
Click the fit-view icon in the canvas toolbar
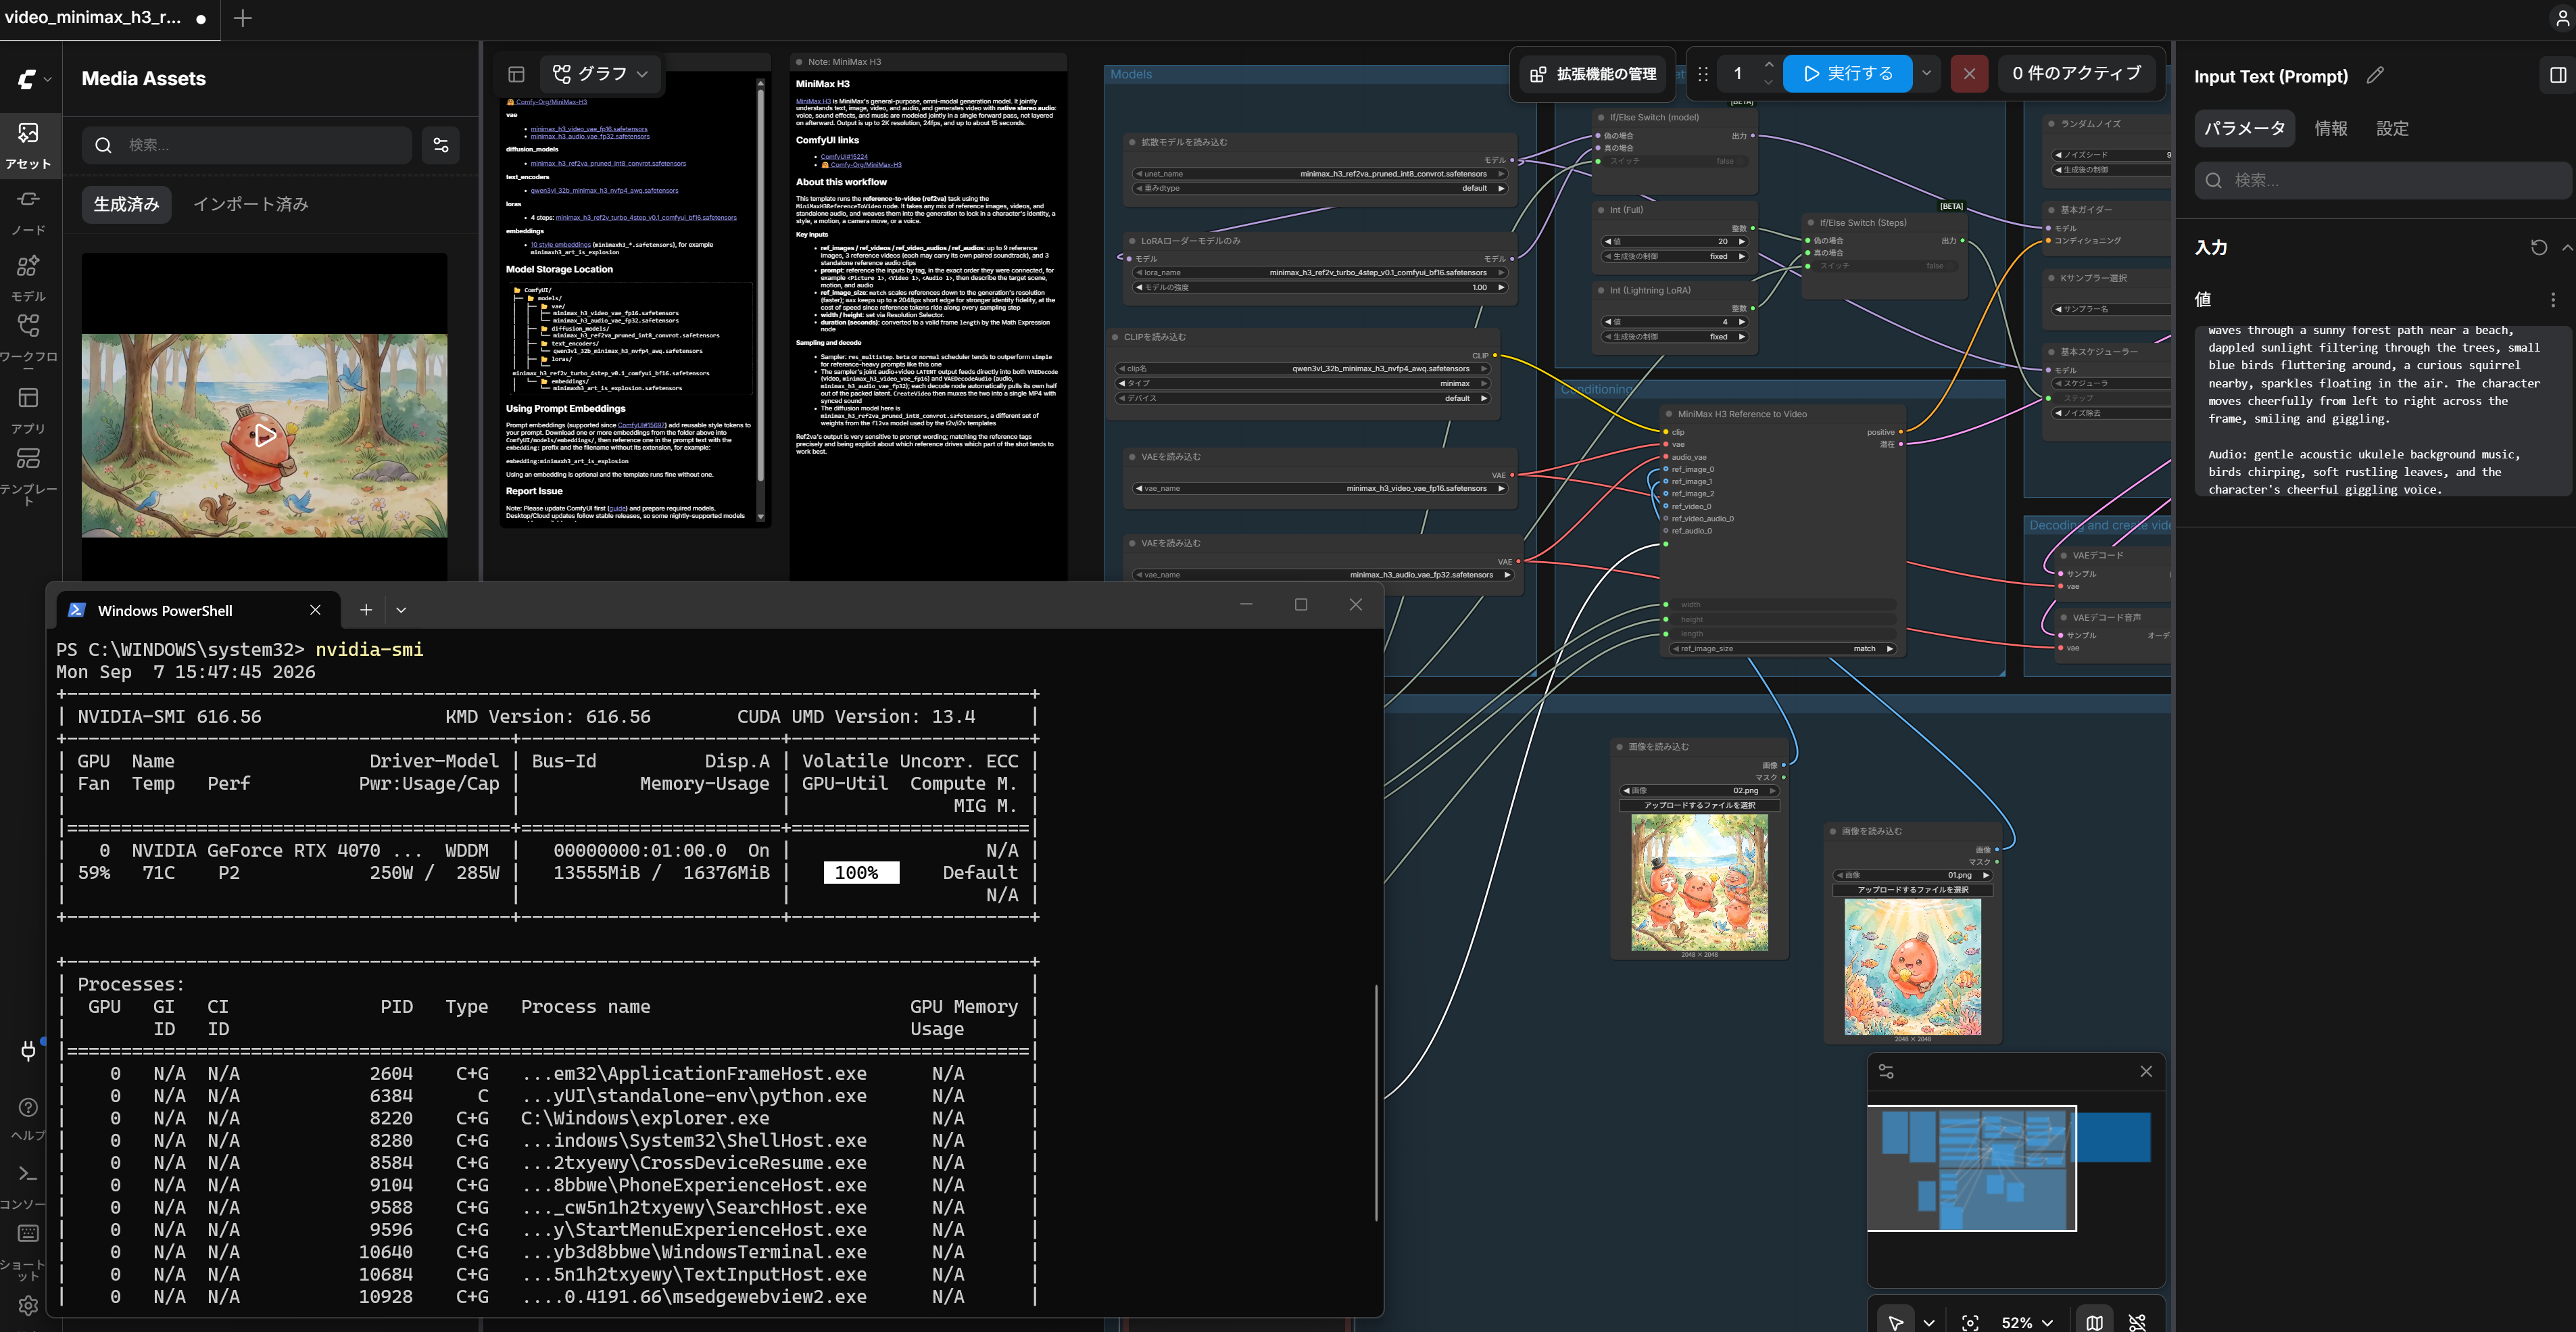coord(1970,1322)
